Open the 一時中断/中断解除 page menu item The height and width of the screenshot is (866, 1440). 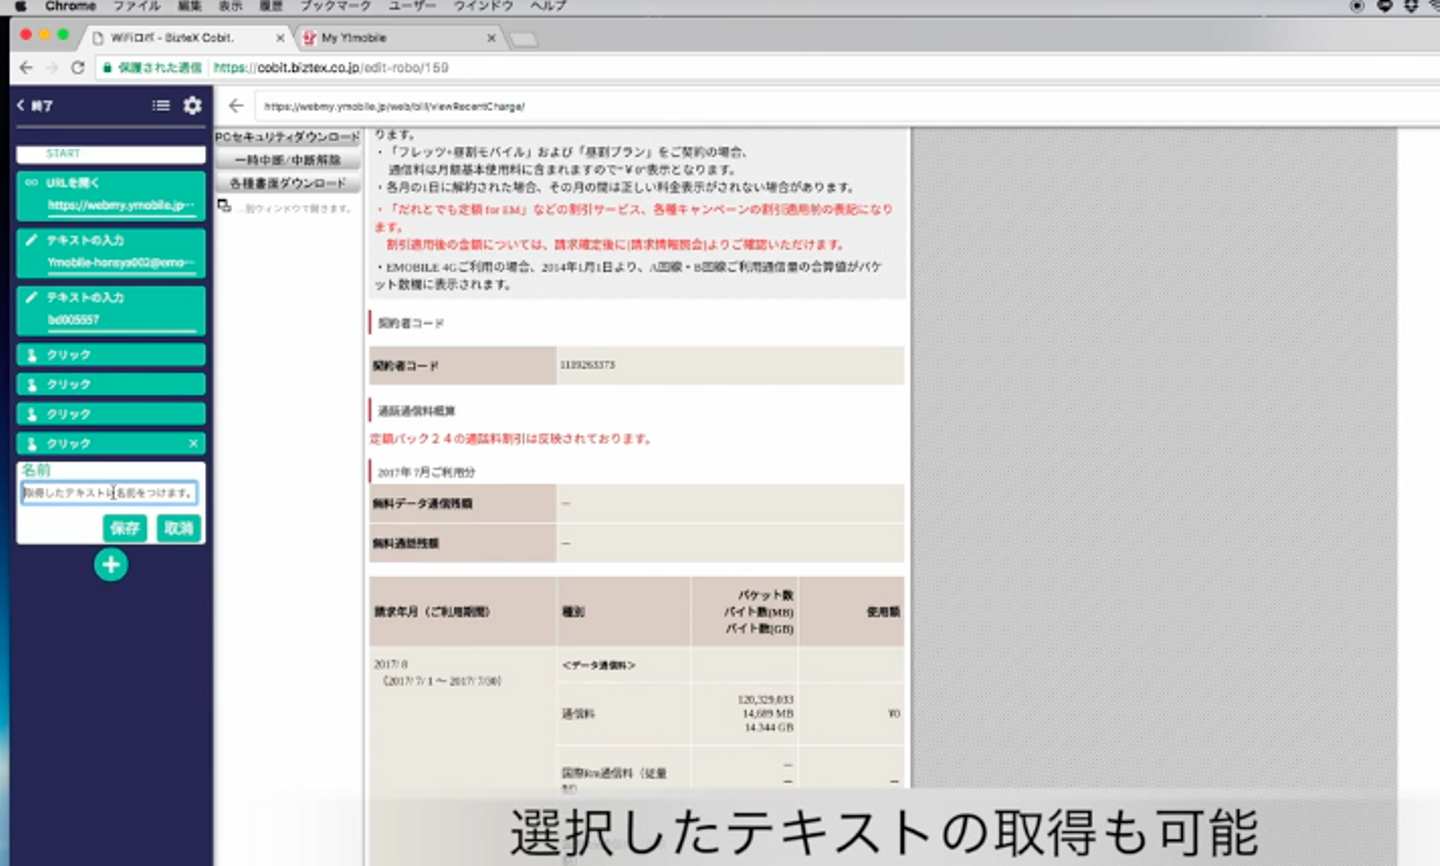pyautogui.click(x=288, y=160)
